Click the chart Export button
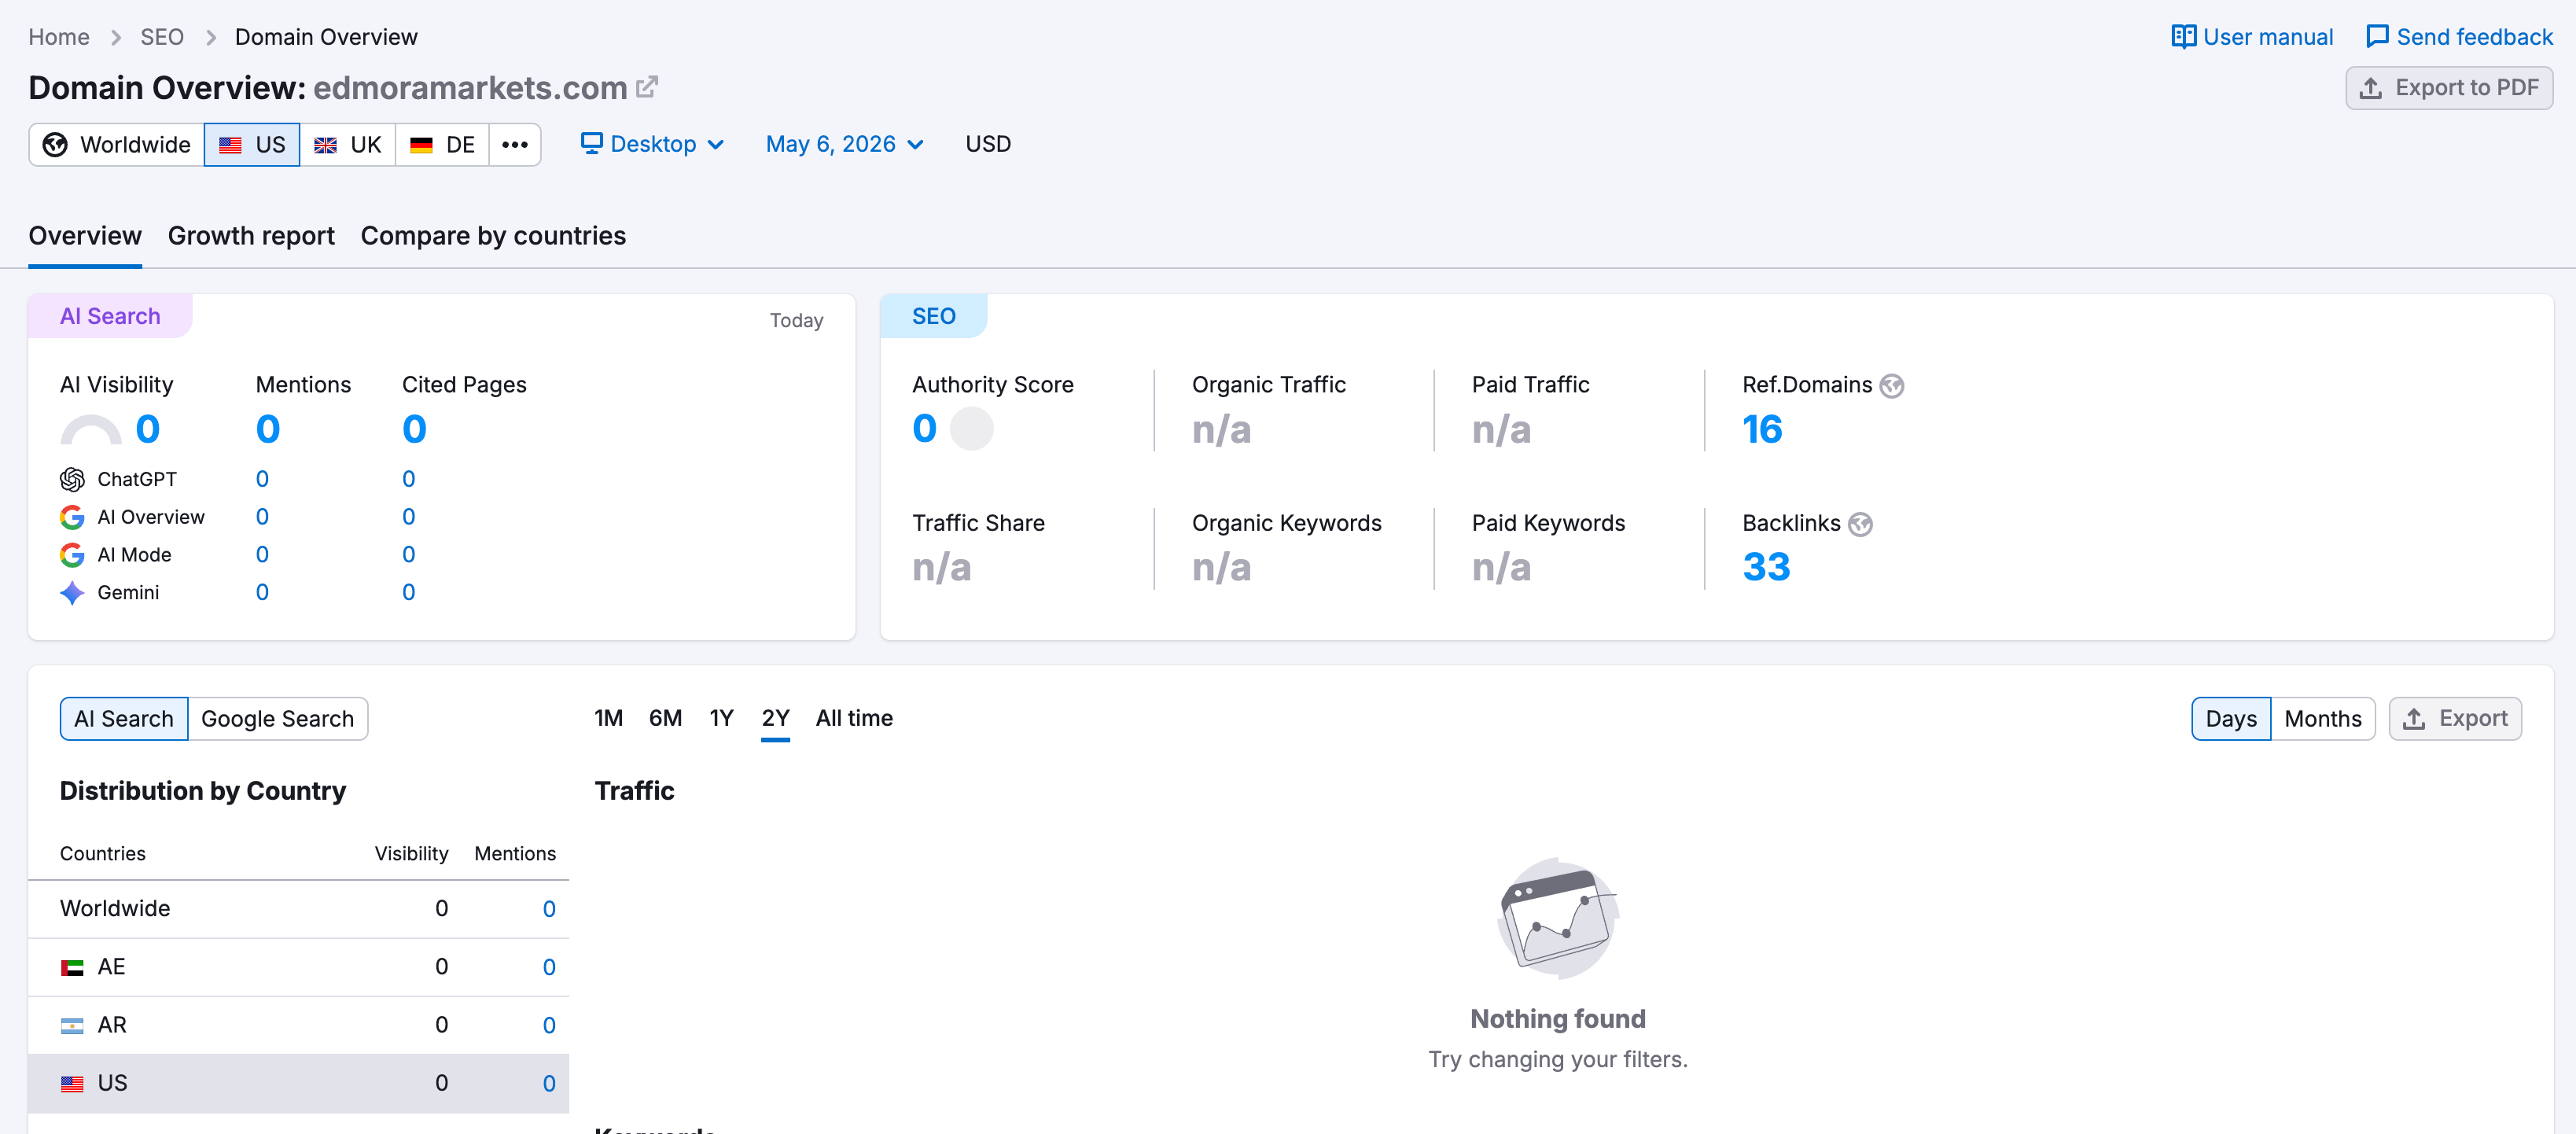 click(2455, 719)
